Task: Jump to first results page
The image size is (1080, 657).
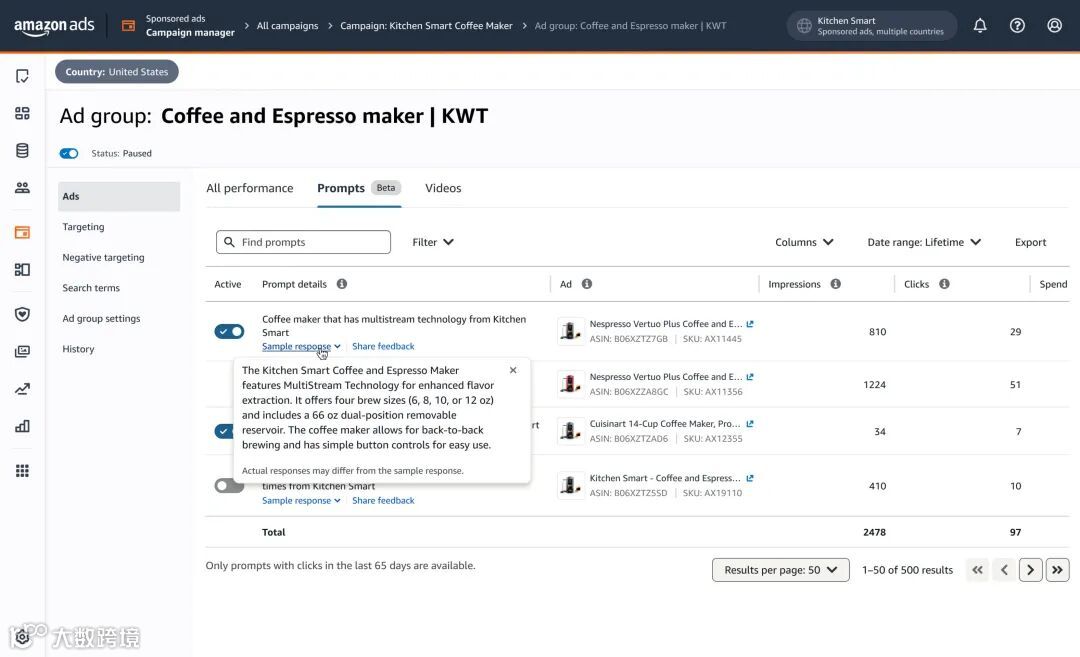Action: [x=977, y=570]
